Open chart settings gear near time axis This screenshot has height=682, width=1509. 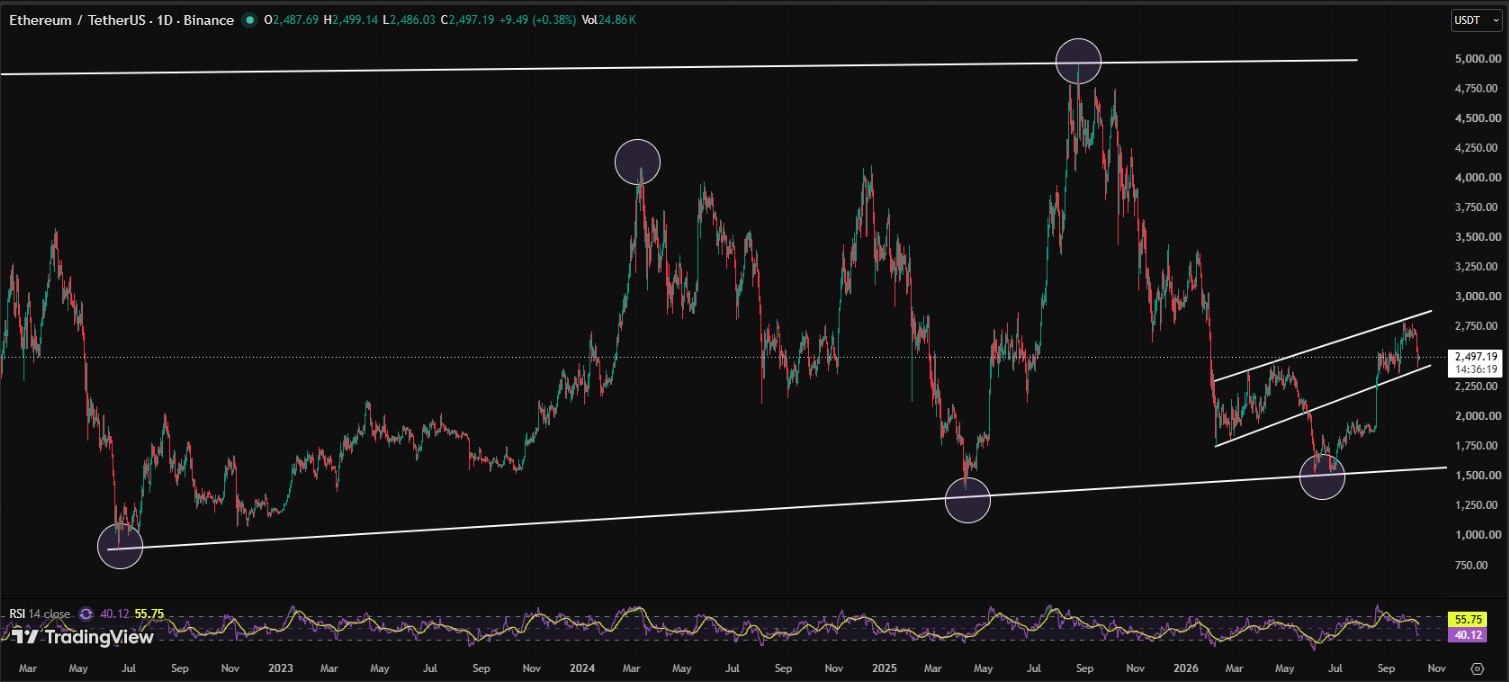tap(1478, 669)
